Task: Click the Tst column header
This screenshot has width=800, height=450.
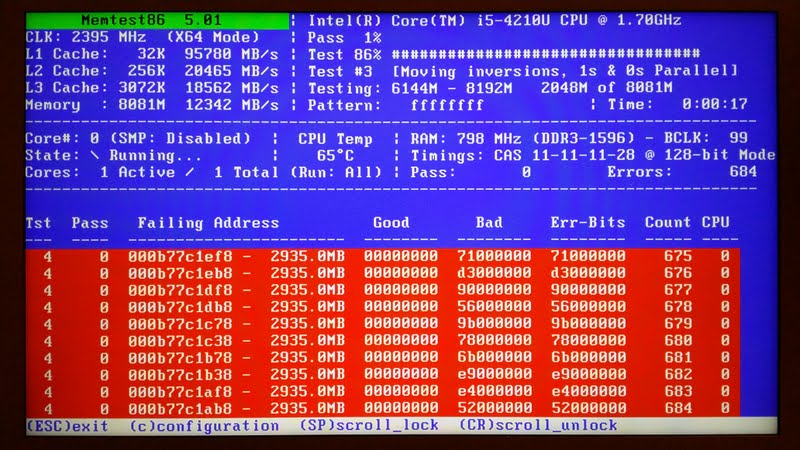Action: point(38,223)
